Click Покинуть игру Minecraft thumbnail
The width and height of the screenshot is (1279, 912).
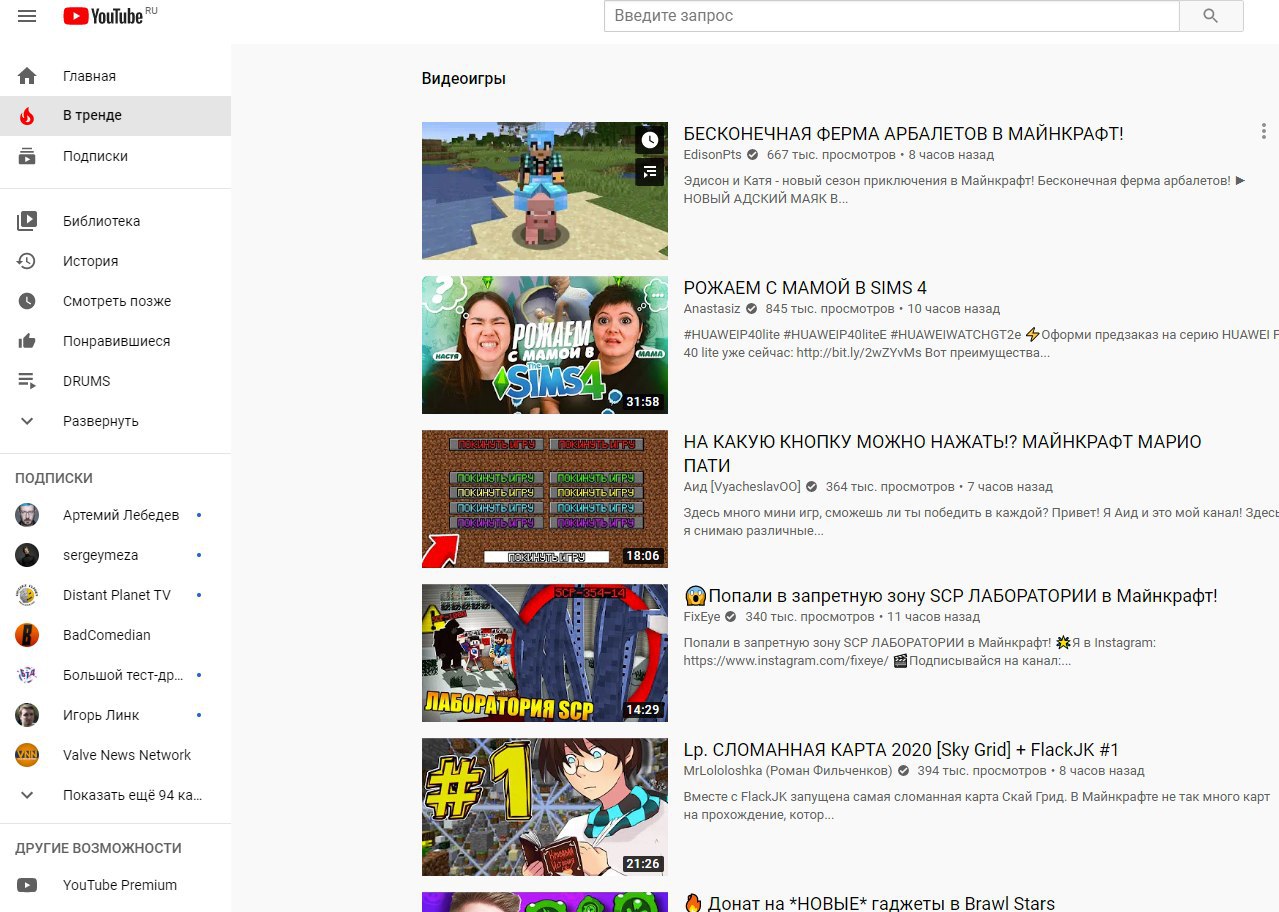click(x=545, y=499)
